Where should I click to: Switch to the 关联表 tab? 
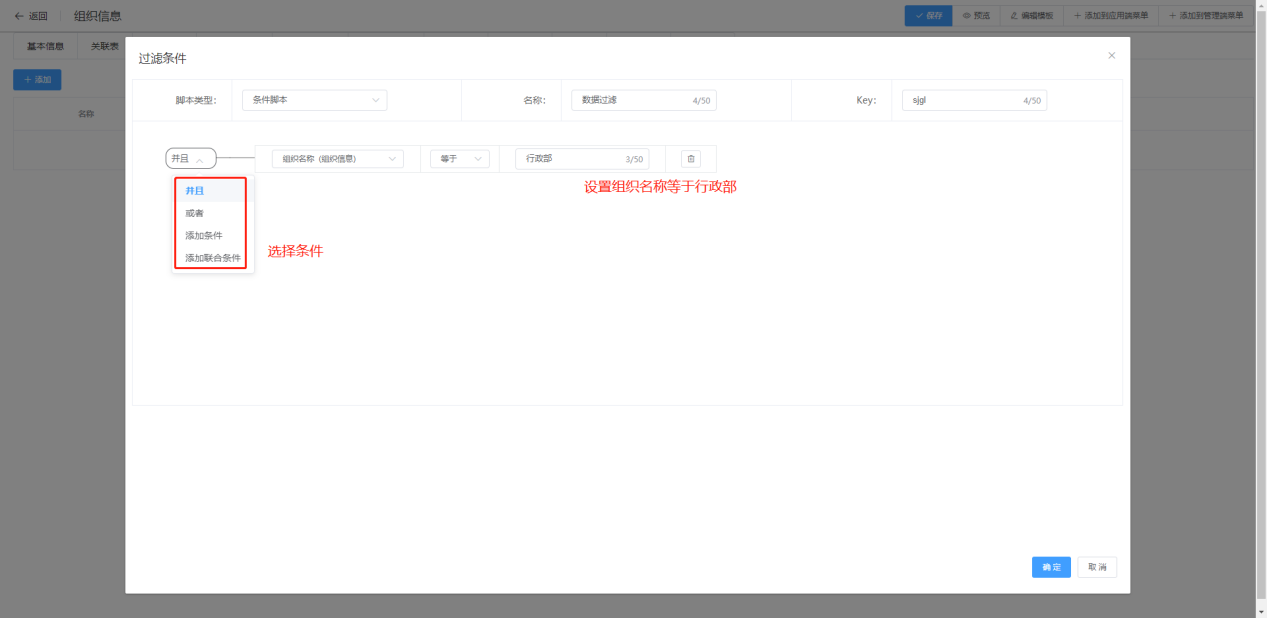105,46
